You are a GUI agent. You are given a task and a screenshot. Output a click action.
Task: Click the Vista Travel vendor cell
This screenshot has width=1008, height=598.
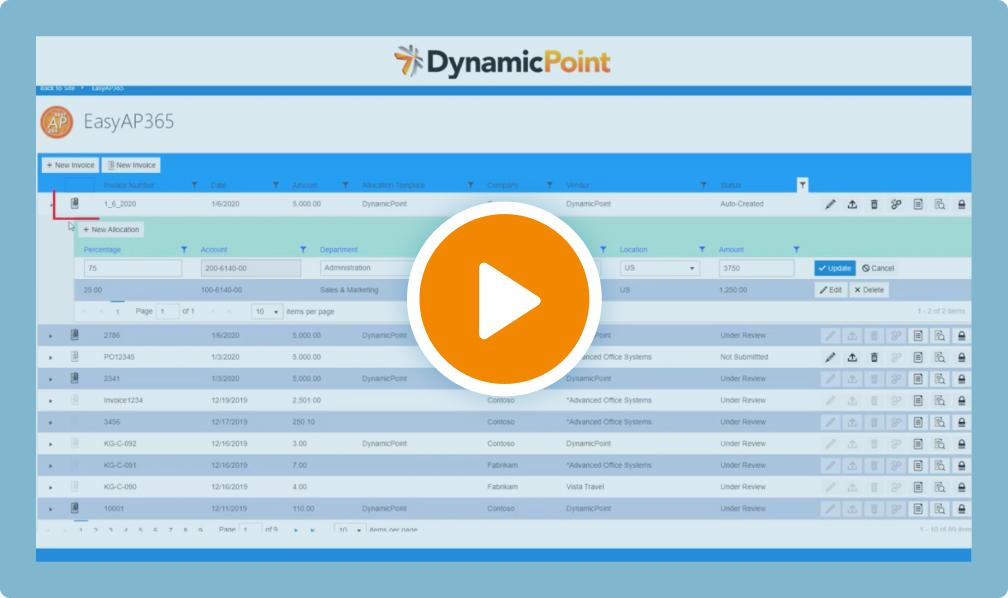pyautogui.click(x=585, y=487)
